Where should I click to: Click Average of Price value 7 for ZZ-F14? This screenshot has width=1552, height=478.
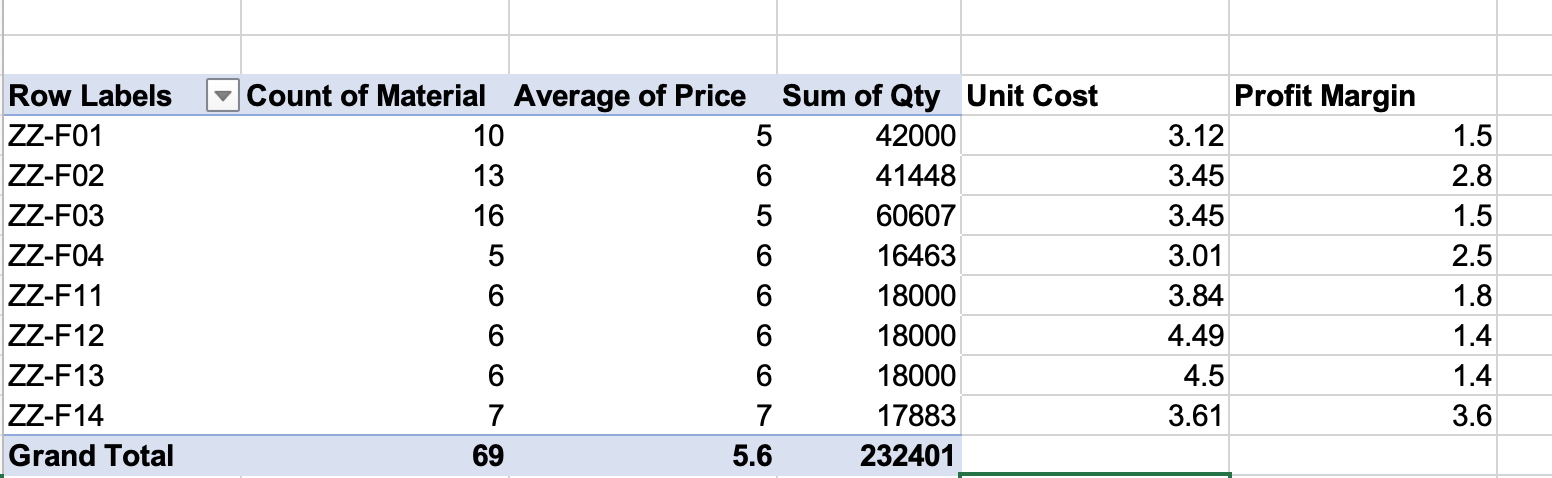[764, 415]
